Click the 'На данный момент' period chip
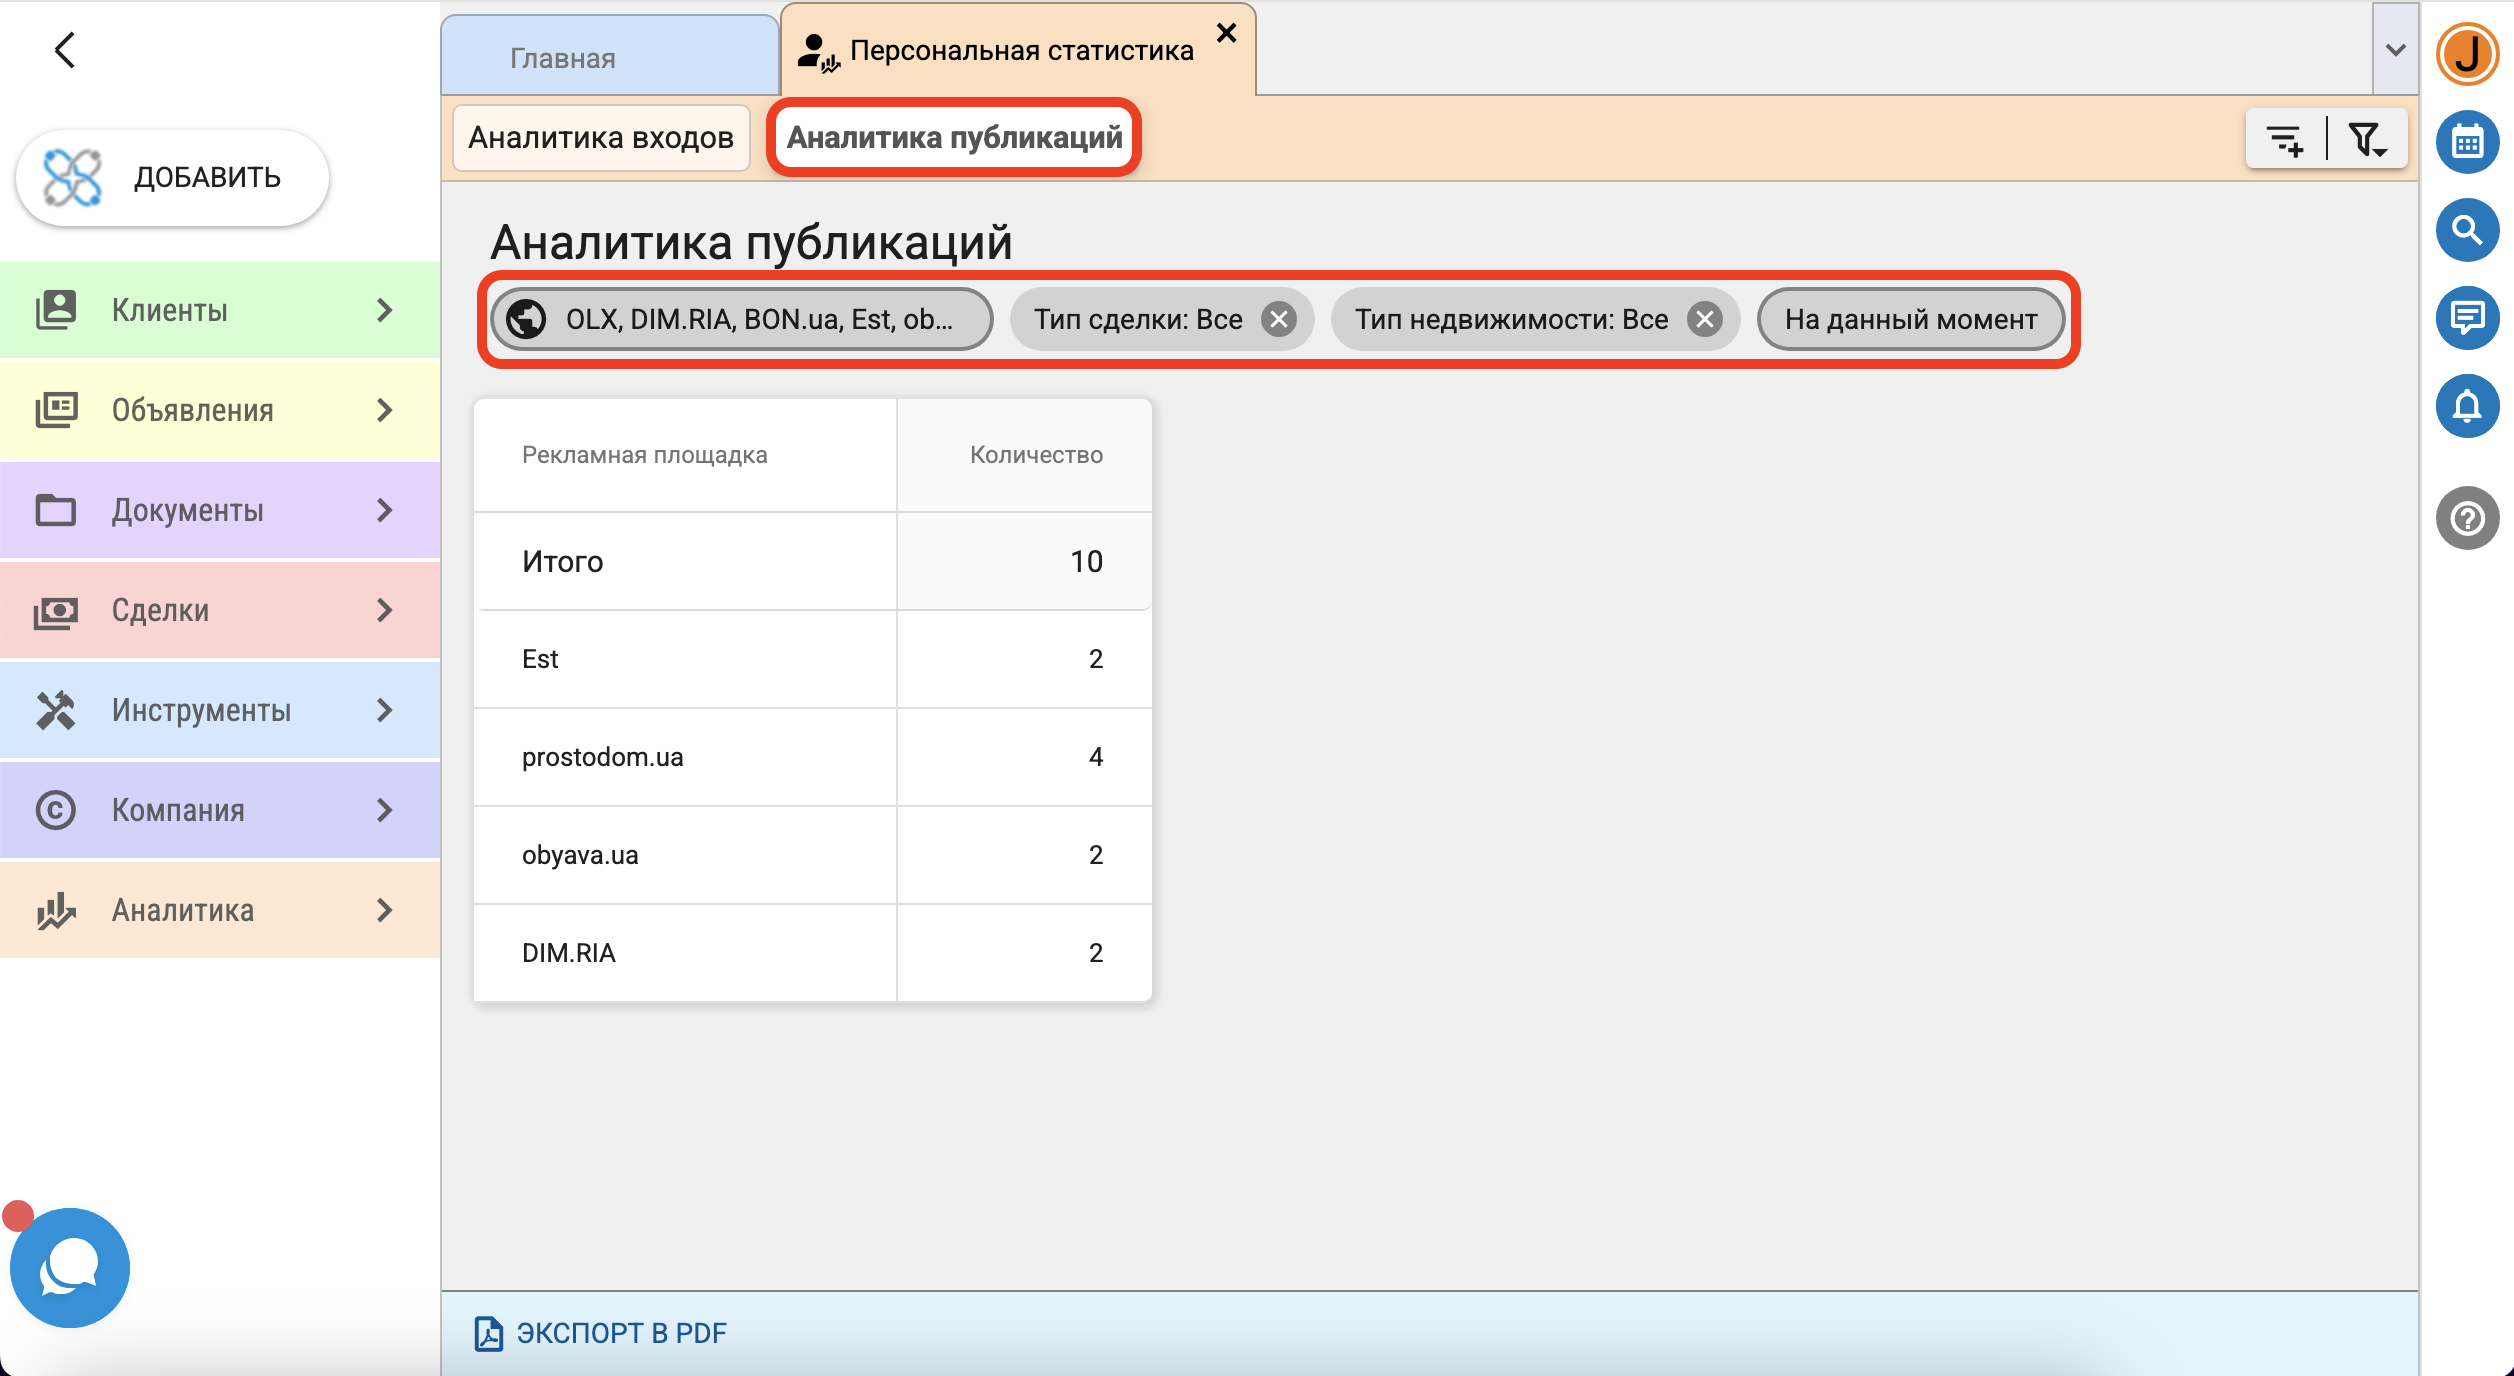This screenshot has height=1376, width=2514. pos(1910,320)
